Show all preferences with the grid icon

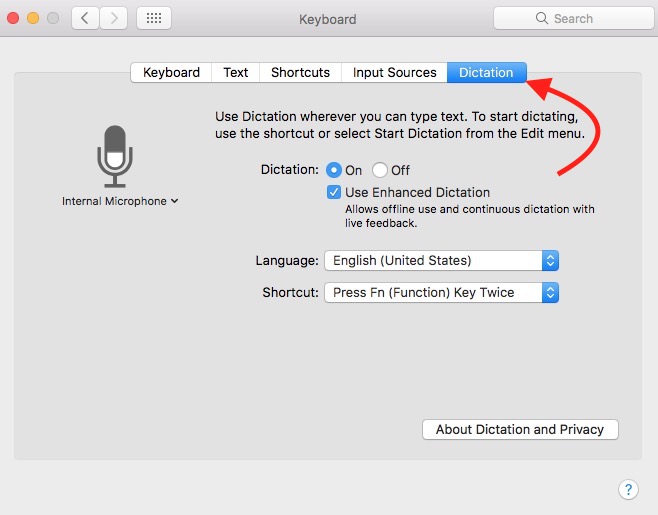pyautogui.click(x=153, y=18)
